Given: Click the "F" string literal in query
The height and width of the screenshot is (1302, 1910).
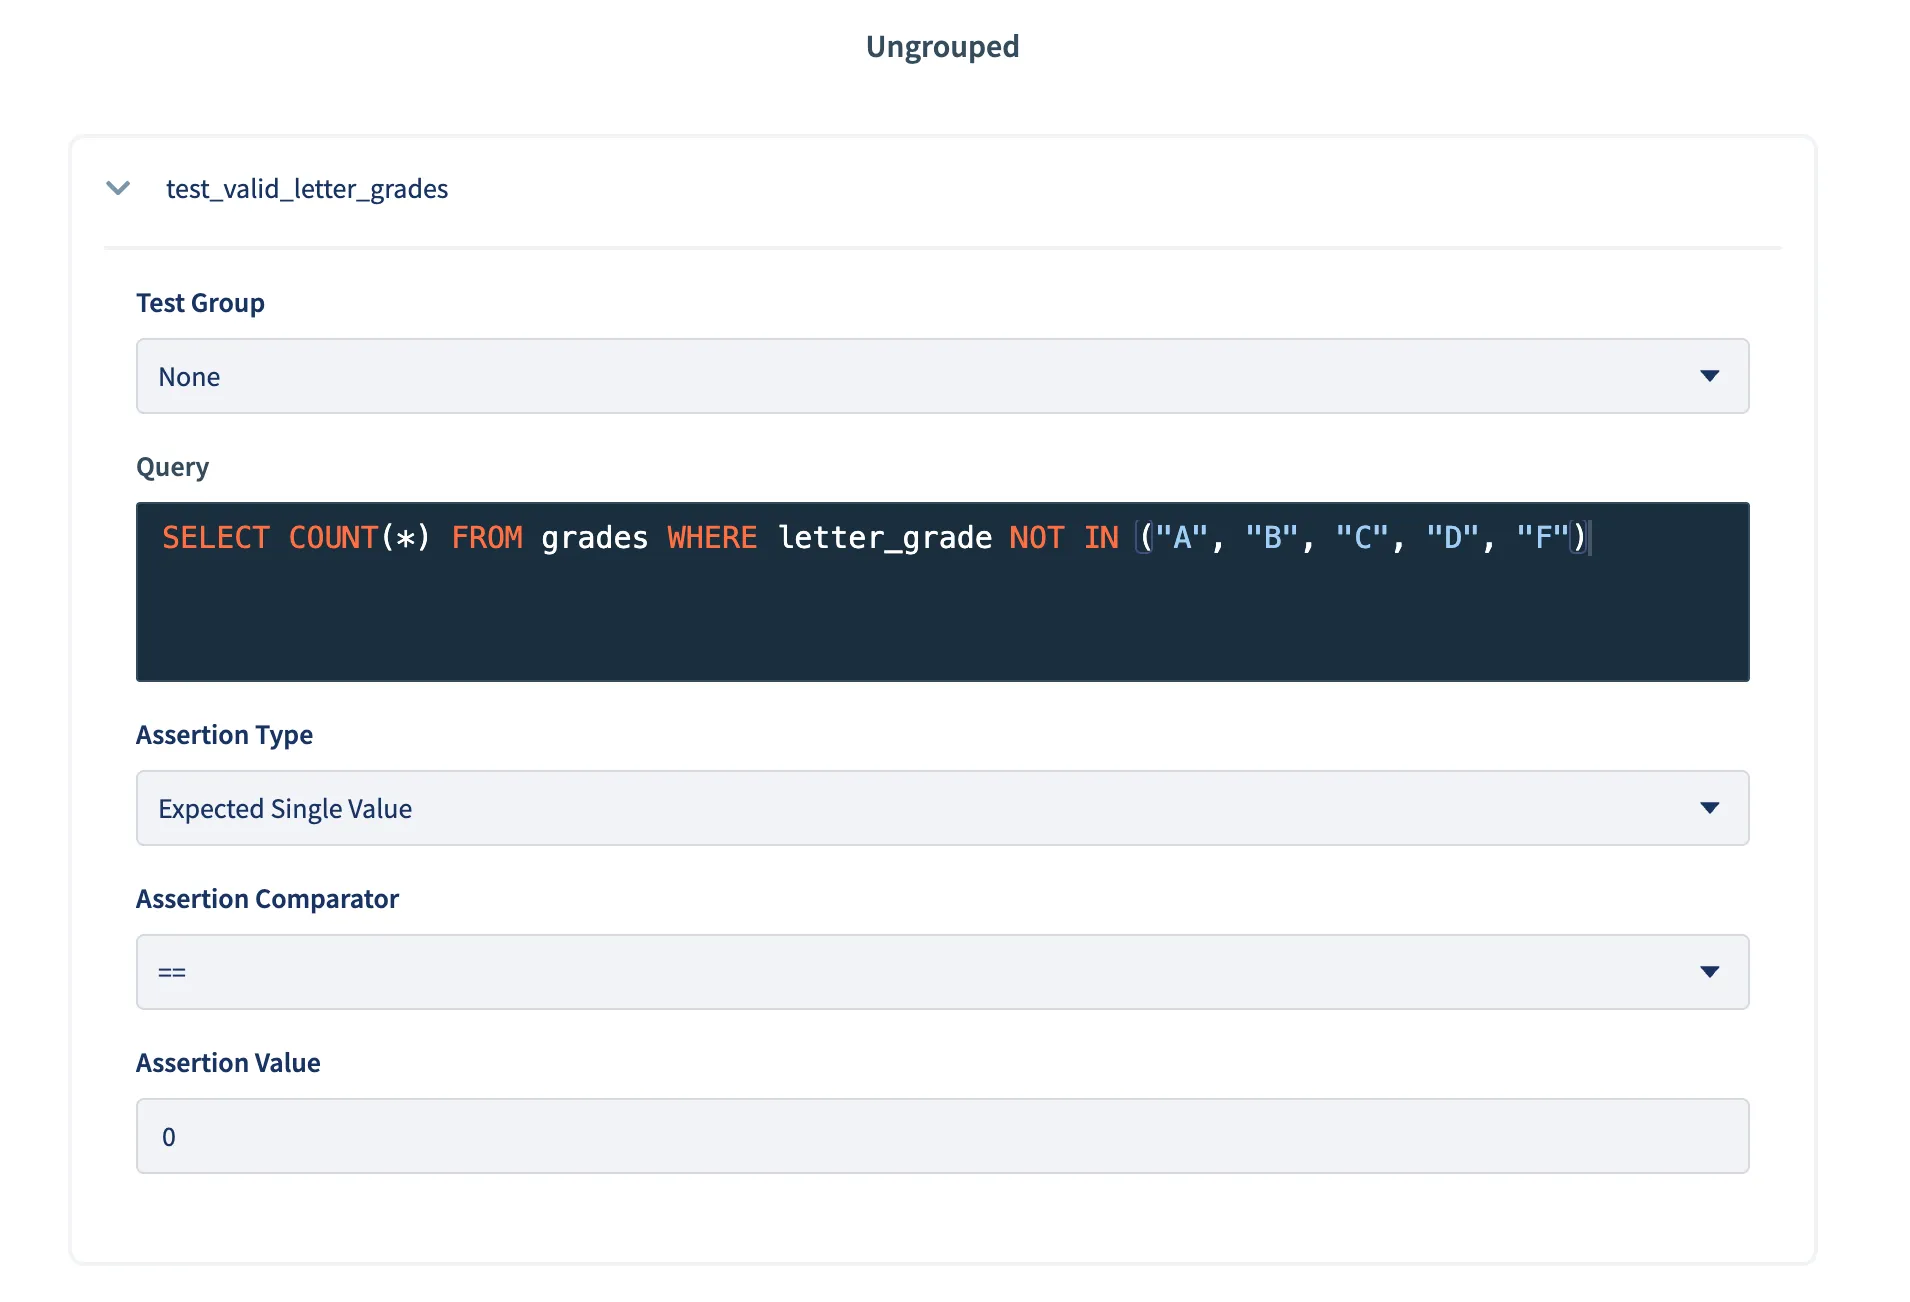Looking at the screenshot, I should click(x=1542, y=538).
